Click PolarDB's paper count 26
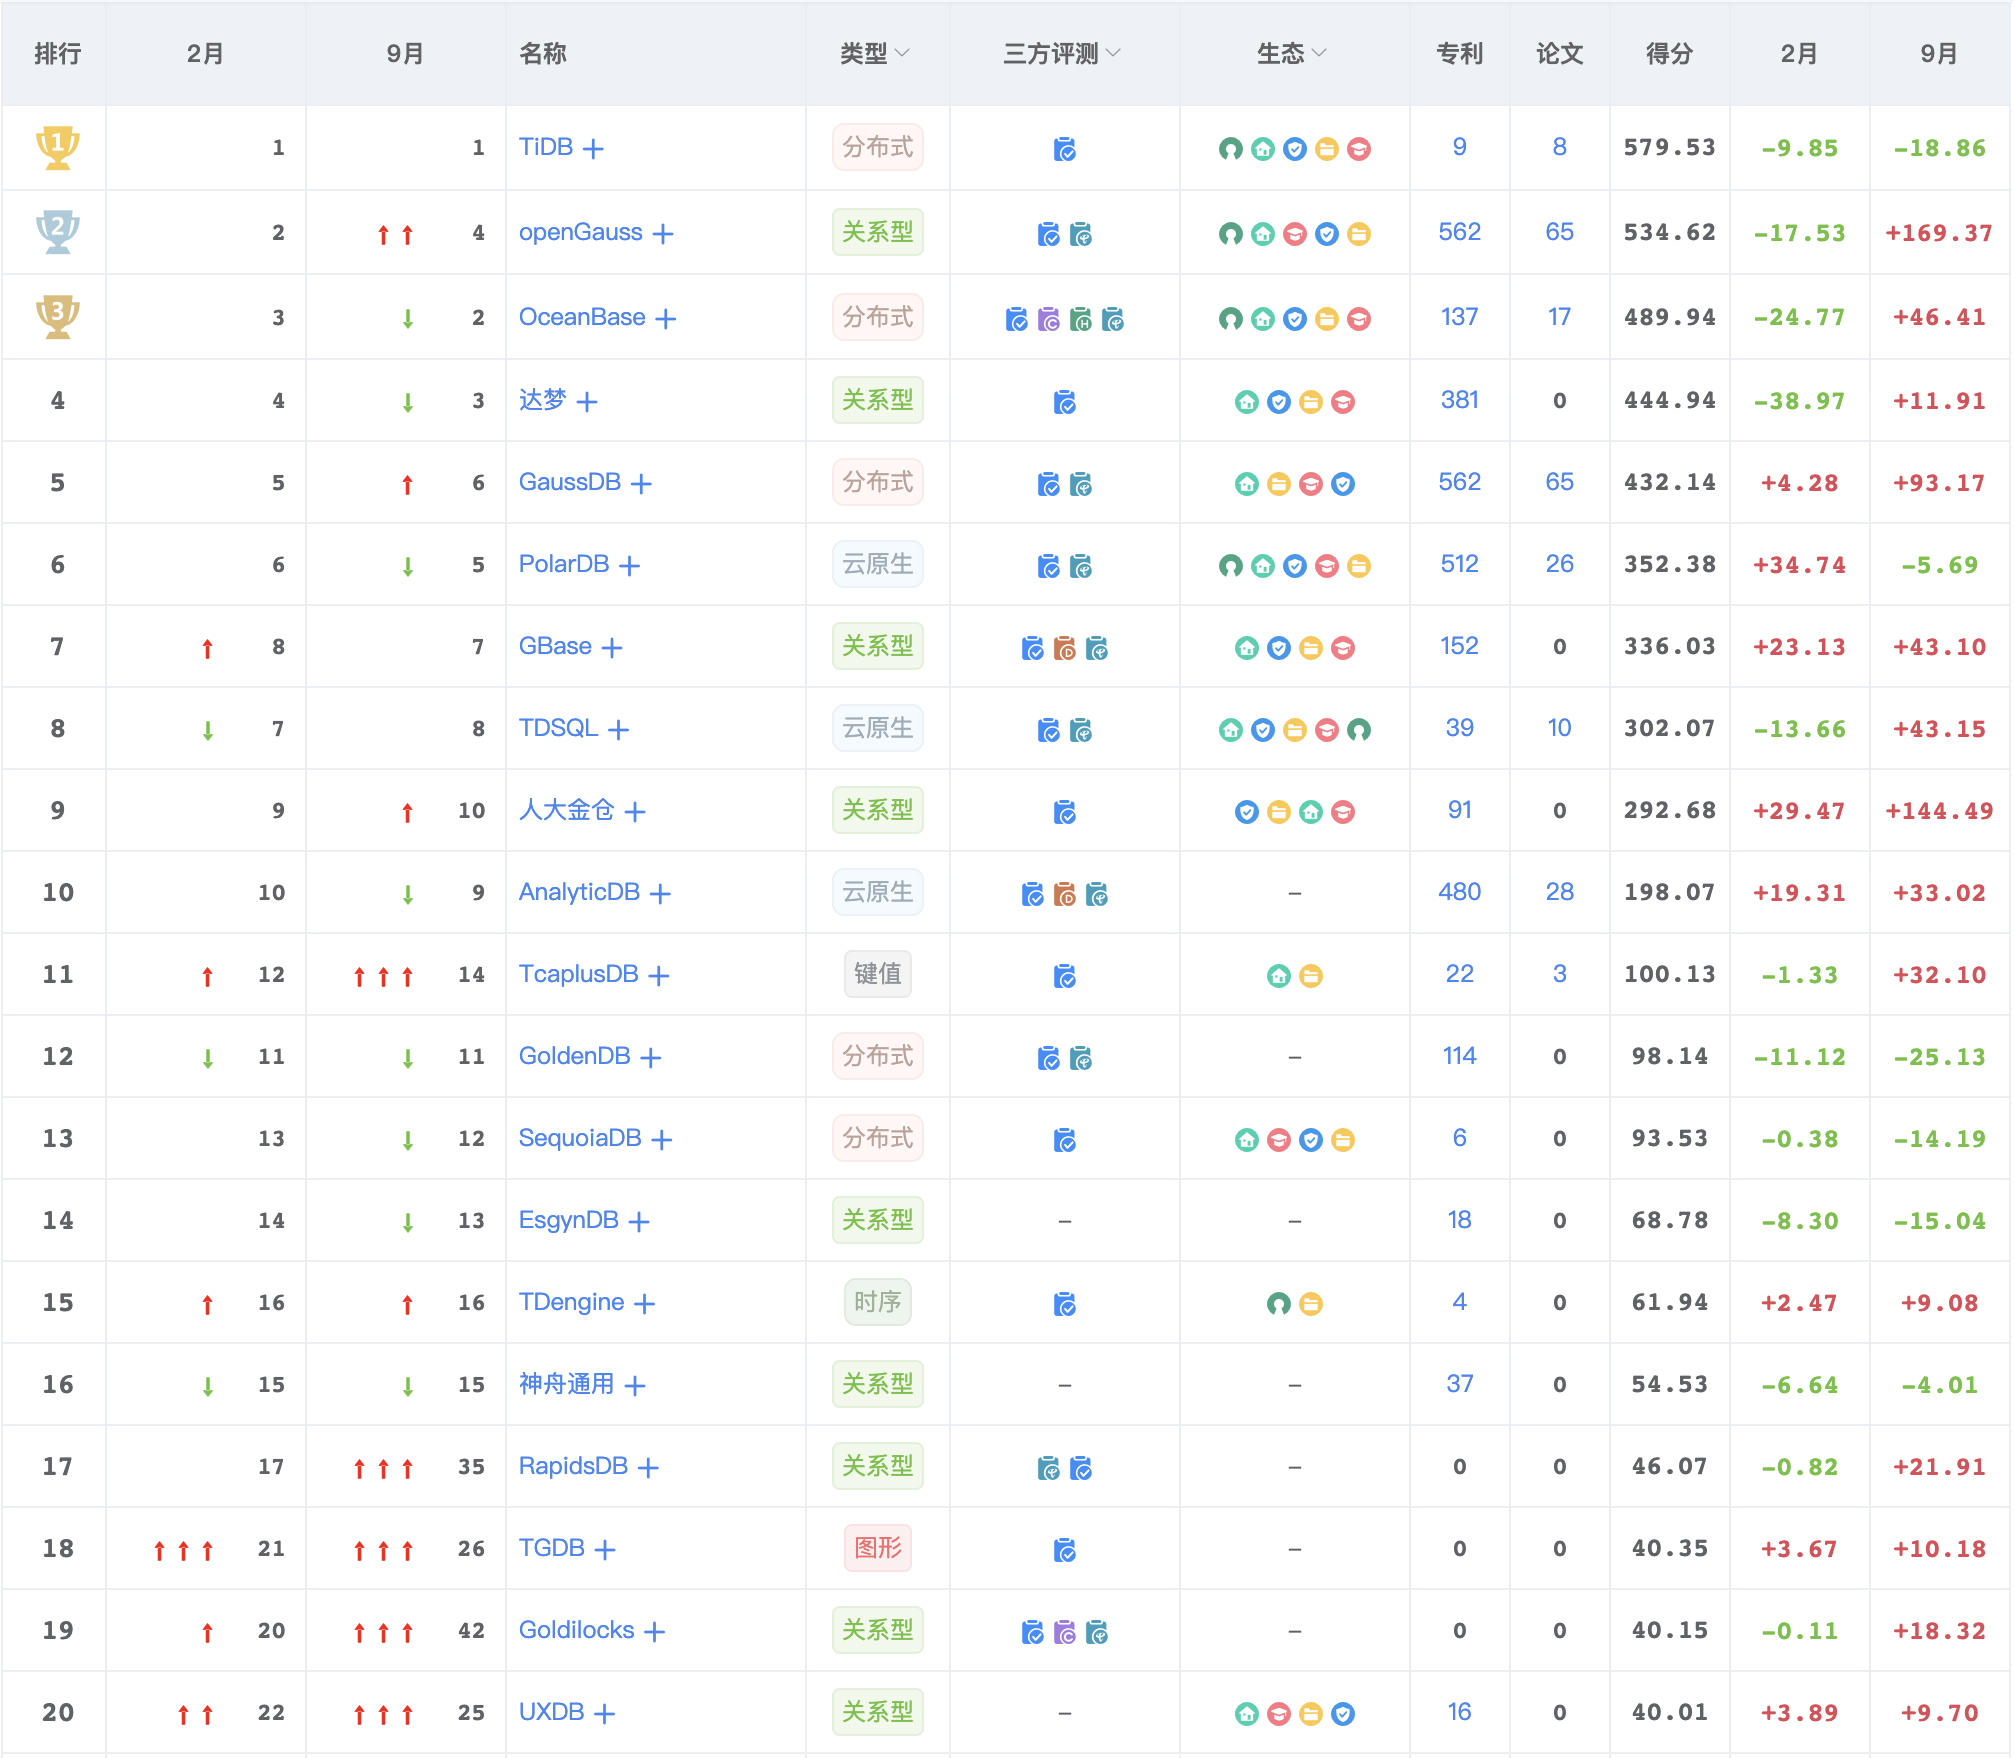The image size is (2014, 1758). pos(1559,564)
